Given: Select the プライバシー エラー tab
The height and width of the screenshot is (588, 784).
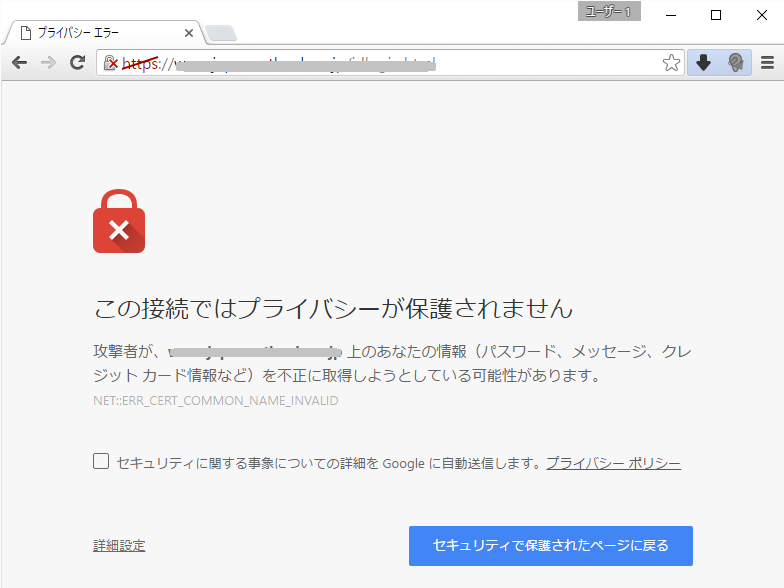Looking at the screenshot, I should [x=102, y=33].
